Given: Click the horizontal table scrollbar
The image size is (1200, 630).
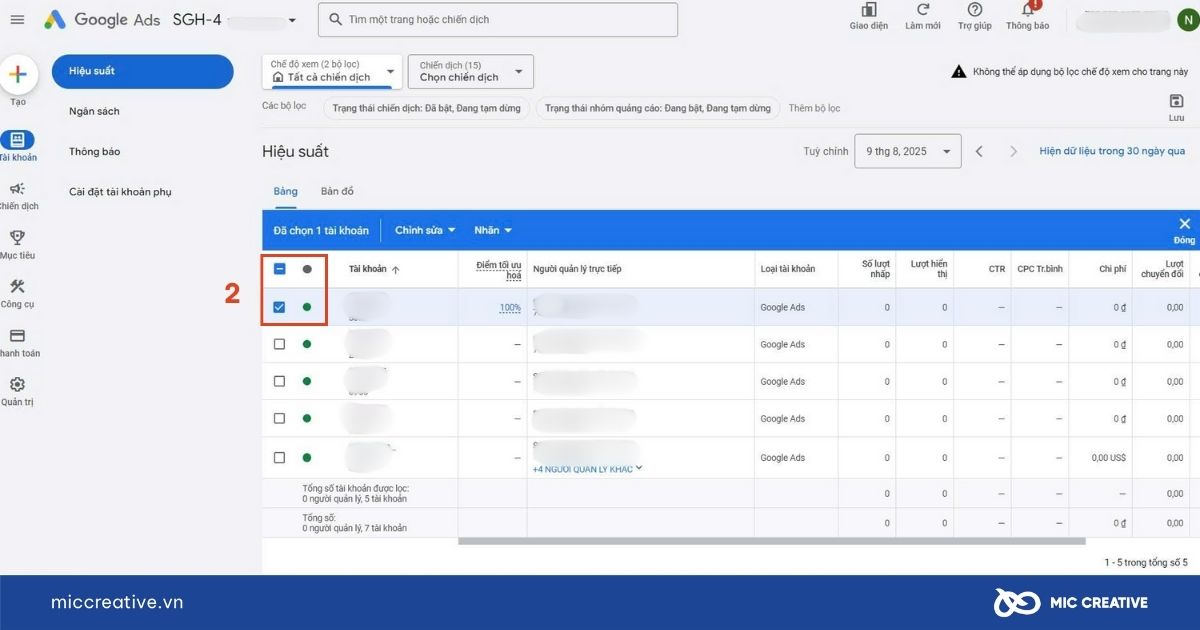Looking at the screenshot, I should [x=771, y=541].
